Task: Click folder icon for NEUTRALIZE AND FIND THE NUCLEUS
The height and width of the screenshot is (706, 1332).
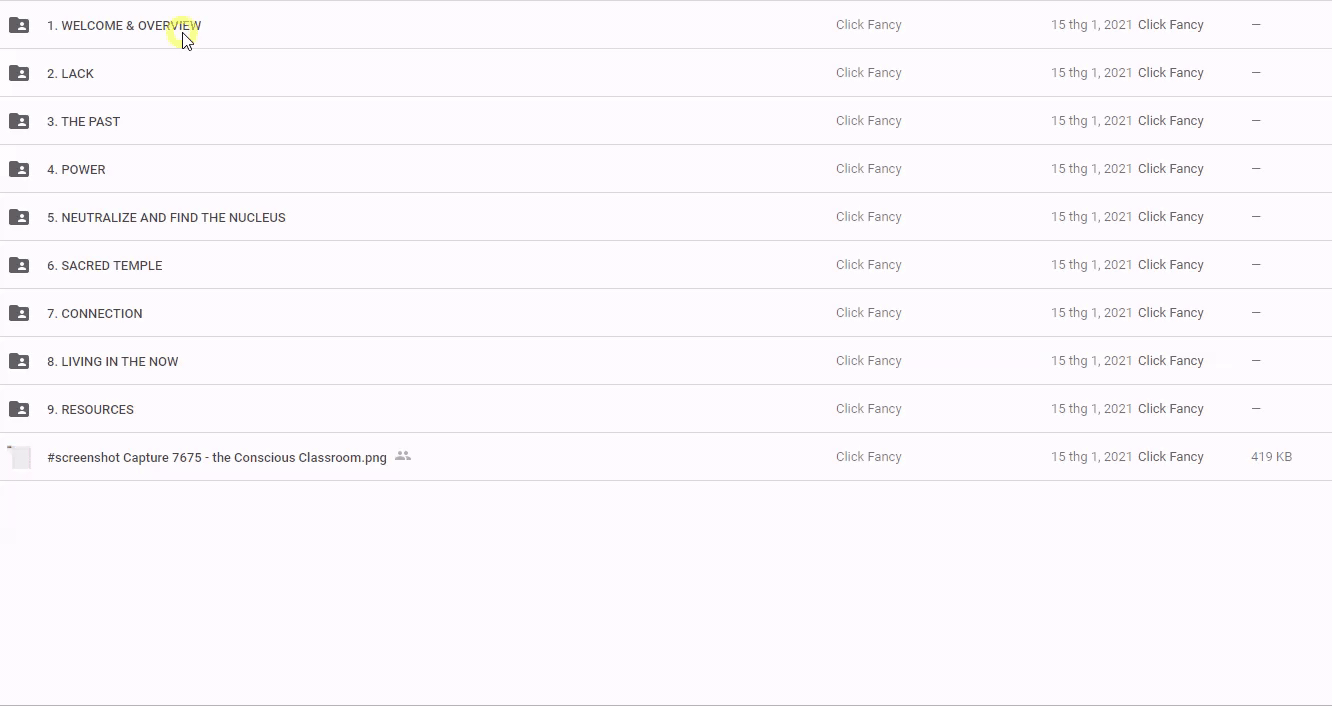Action: tap(19, 217)
